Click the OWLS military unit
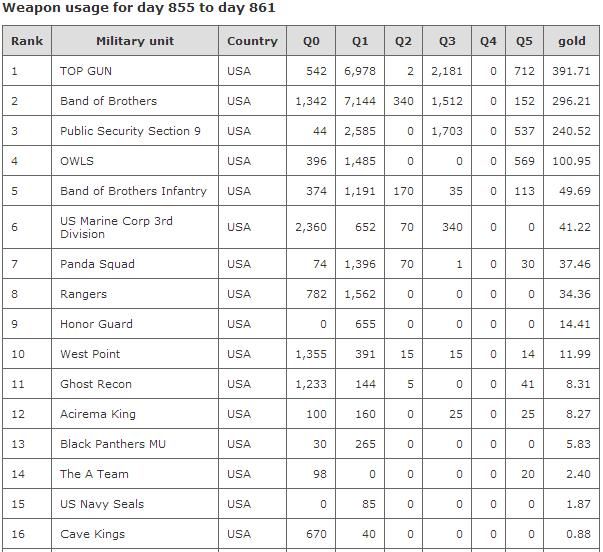The height and width of the screenshot is (552, 603). [x=77, y=161]
